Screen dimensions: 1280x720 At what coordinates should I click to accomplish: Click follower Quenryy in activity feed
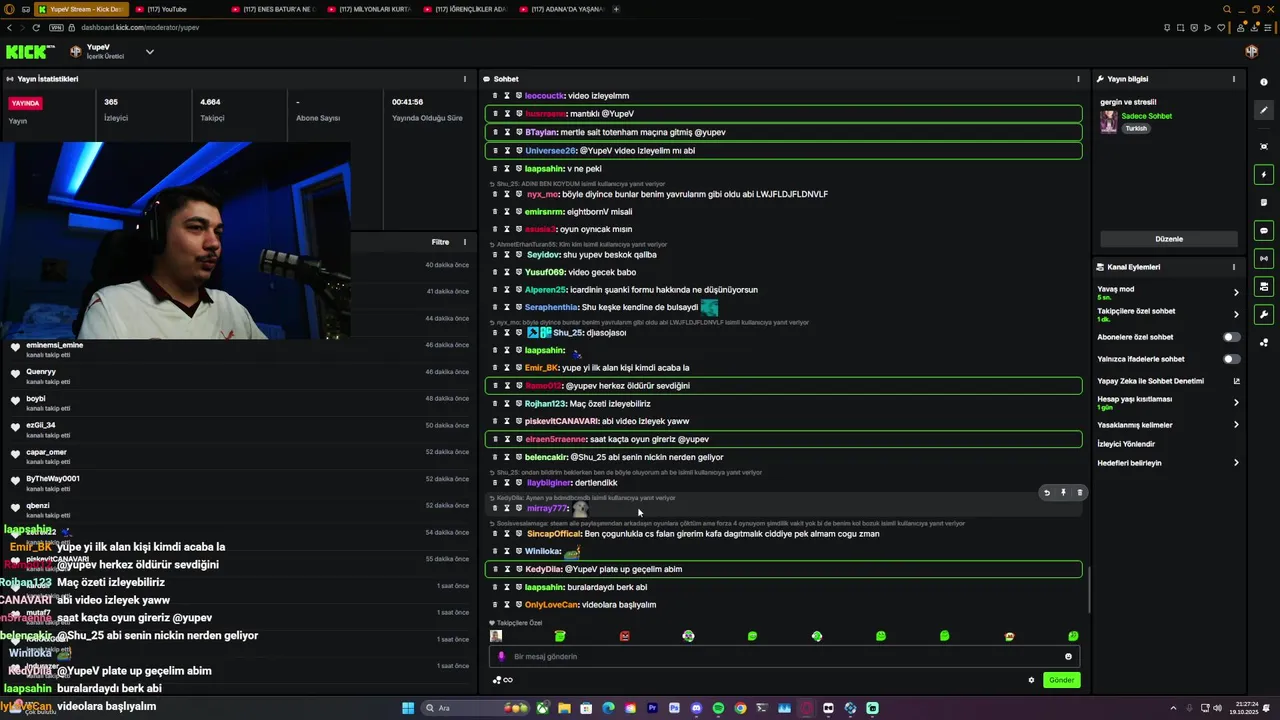(41, 372)
